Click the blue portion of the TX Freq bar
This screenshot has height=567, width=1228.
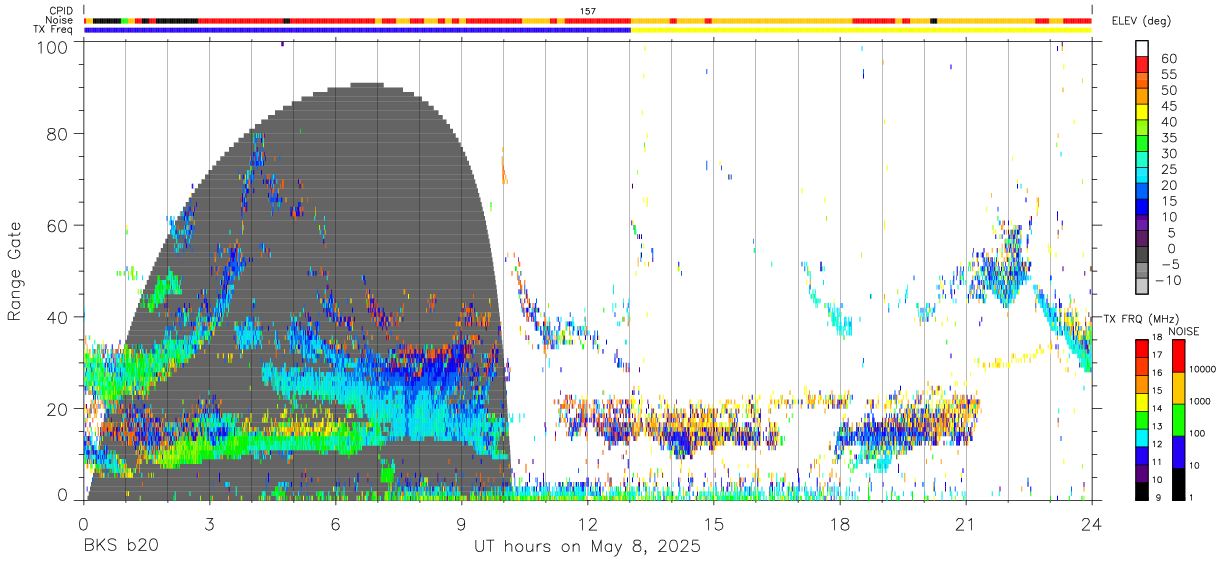point(357,30)
